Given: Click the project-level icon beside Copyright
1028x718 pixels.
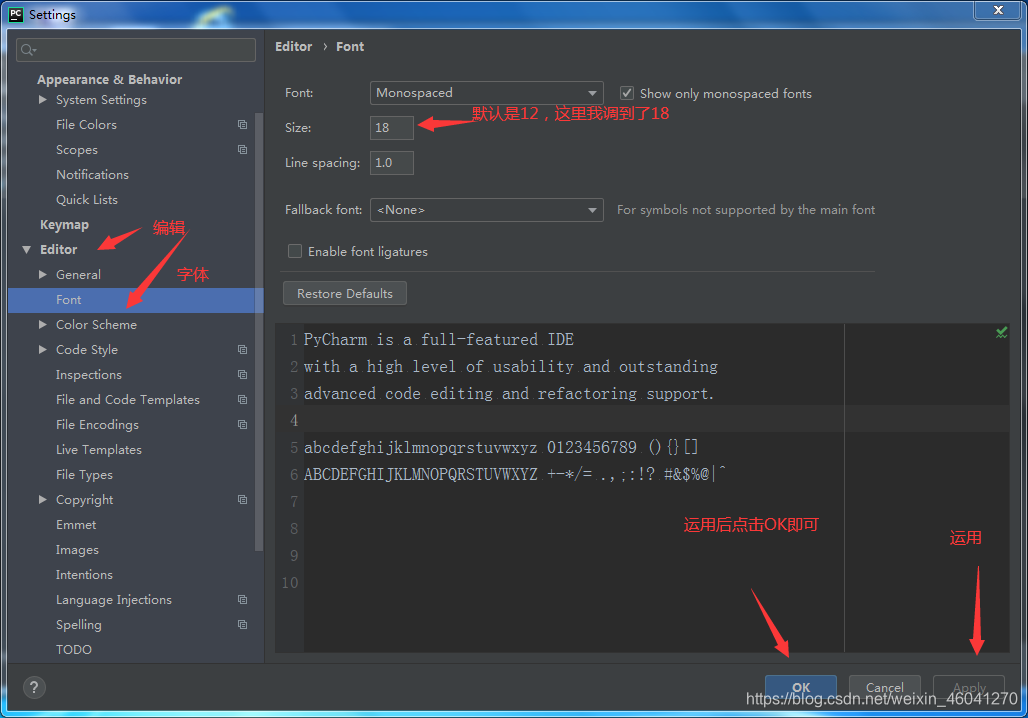Looking at the screenshot, I should tap(243, 500).
